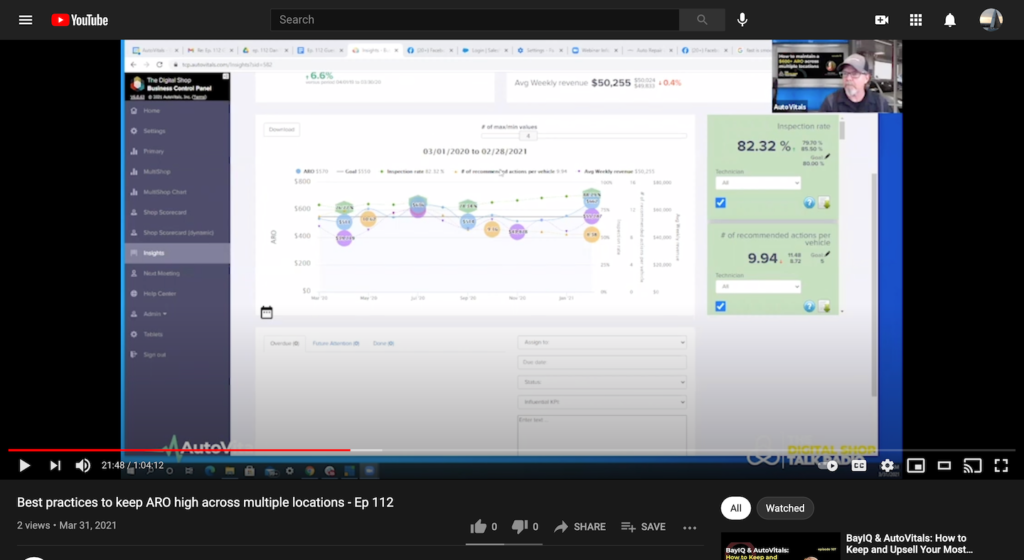1024x560 pixels.
Task: Show notifications bell panel
Action: click(950, 20)
